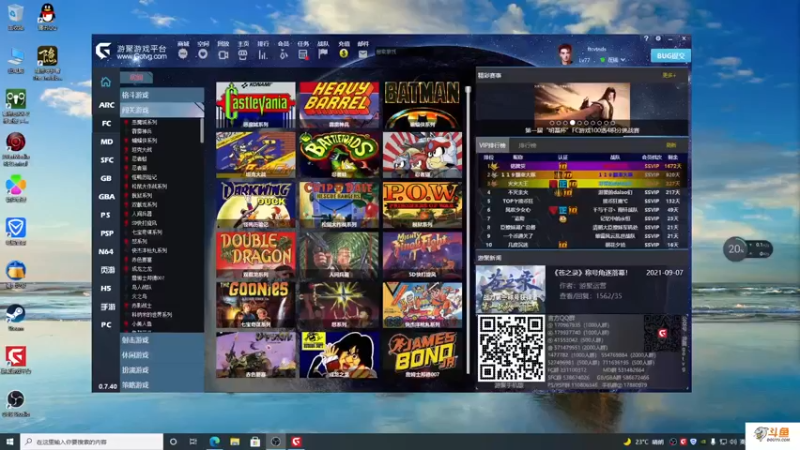Open File Explorer from the taskbar

pos(235,441)
